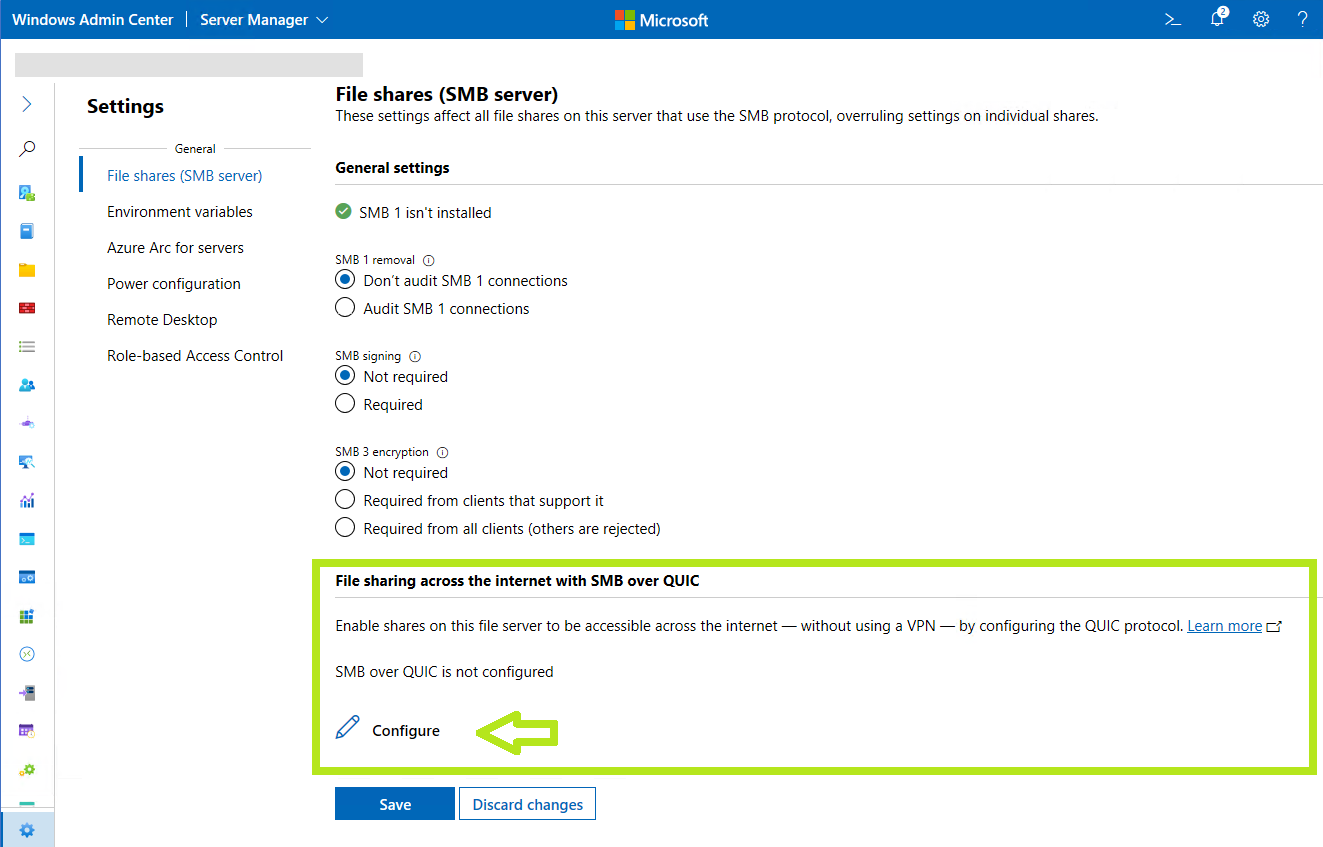Open the Local users and groups icon
1323x847 pixels.
click(27, 385)
